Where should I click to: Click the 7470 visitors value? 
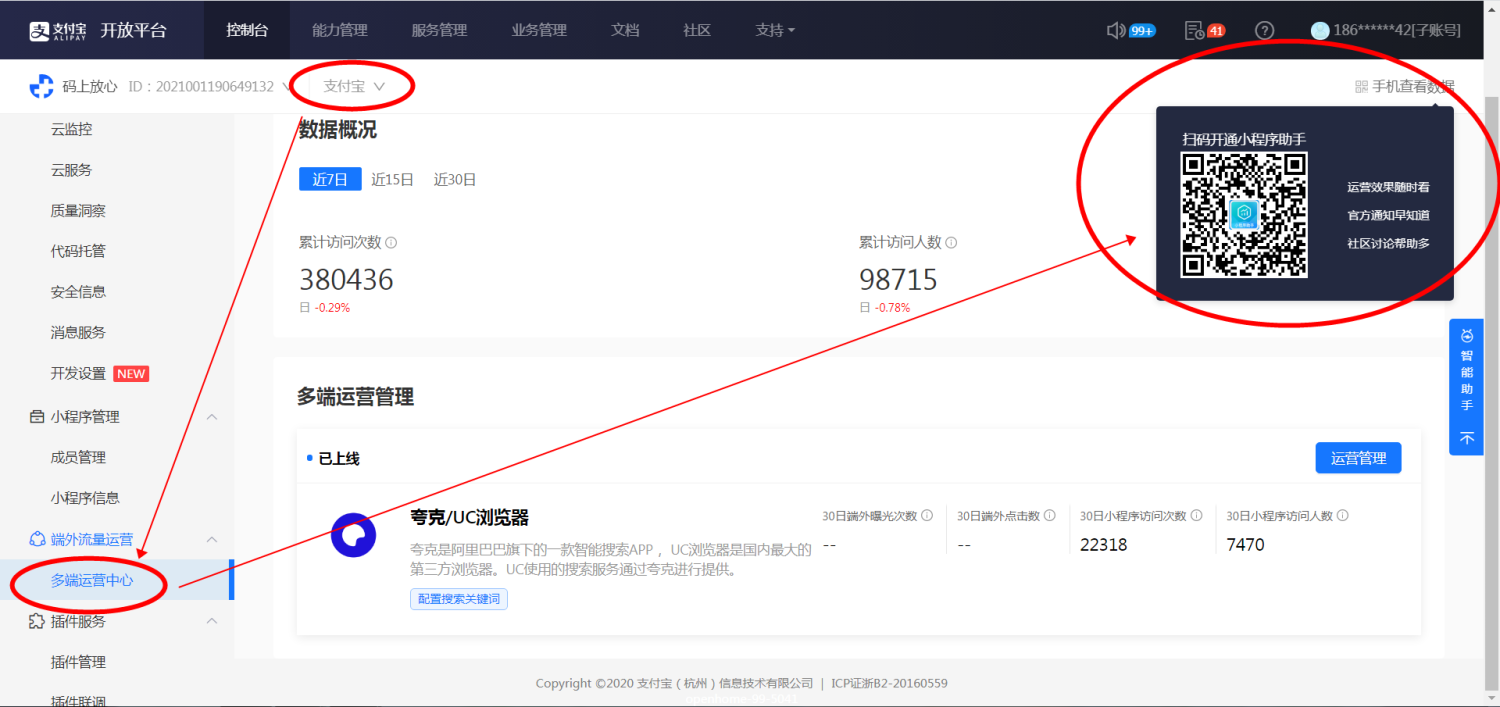tap(1246, 545)
